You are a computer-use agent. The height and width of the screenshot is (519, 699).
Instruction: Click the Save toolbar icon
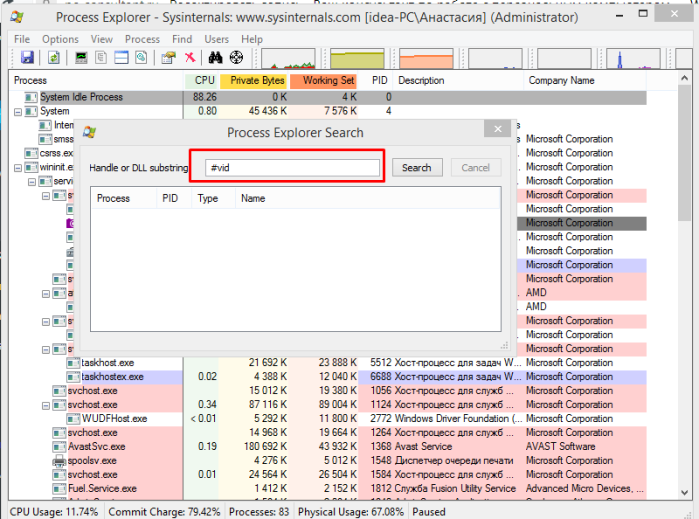[28, 58]
